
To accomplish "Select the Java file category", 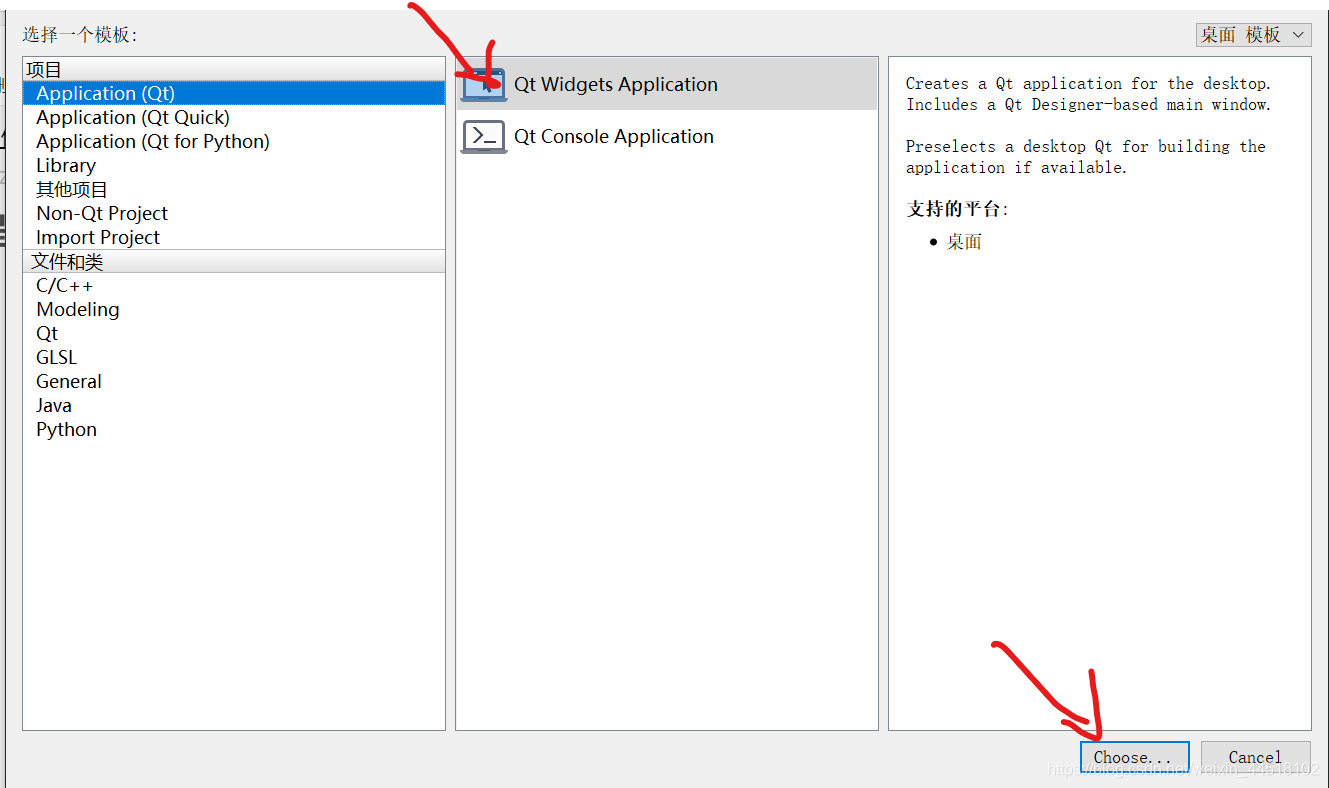I will tap(234, 405).
